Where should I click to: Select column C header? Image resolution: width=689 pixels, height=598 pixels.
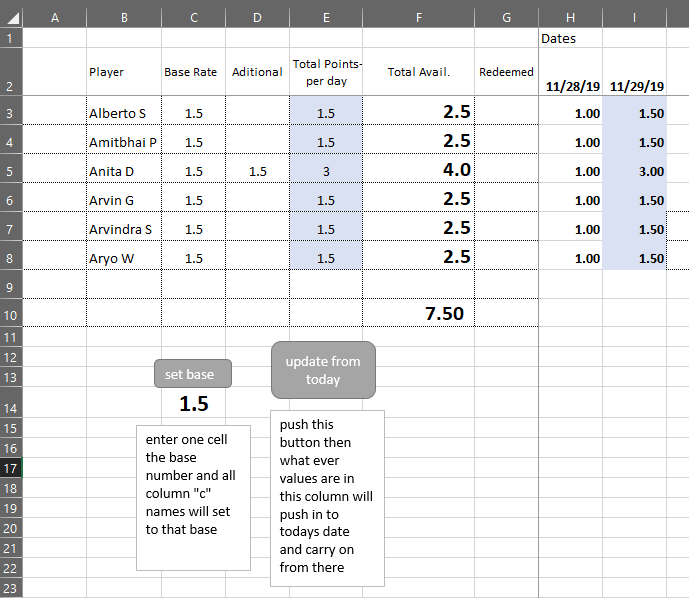coord(193,18)
